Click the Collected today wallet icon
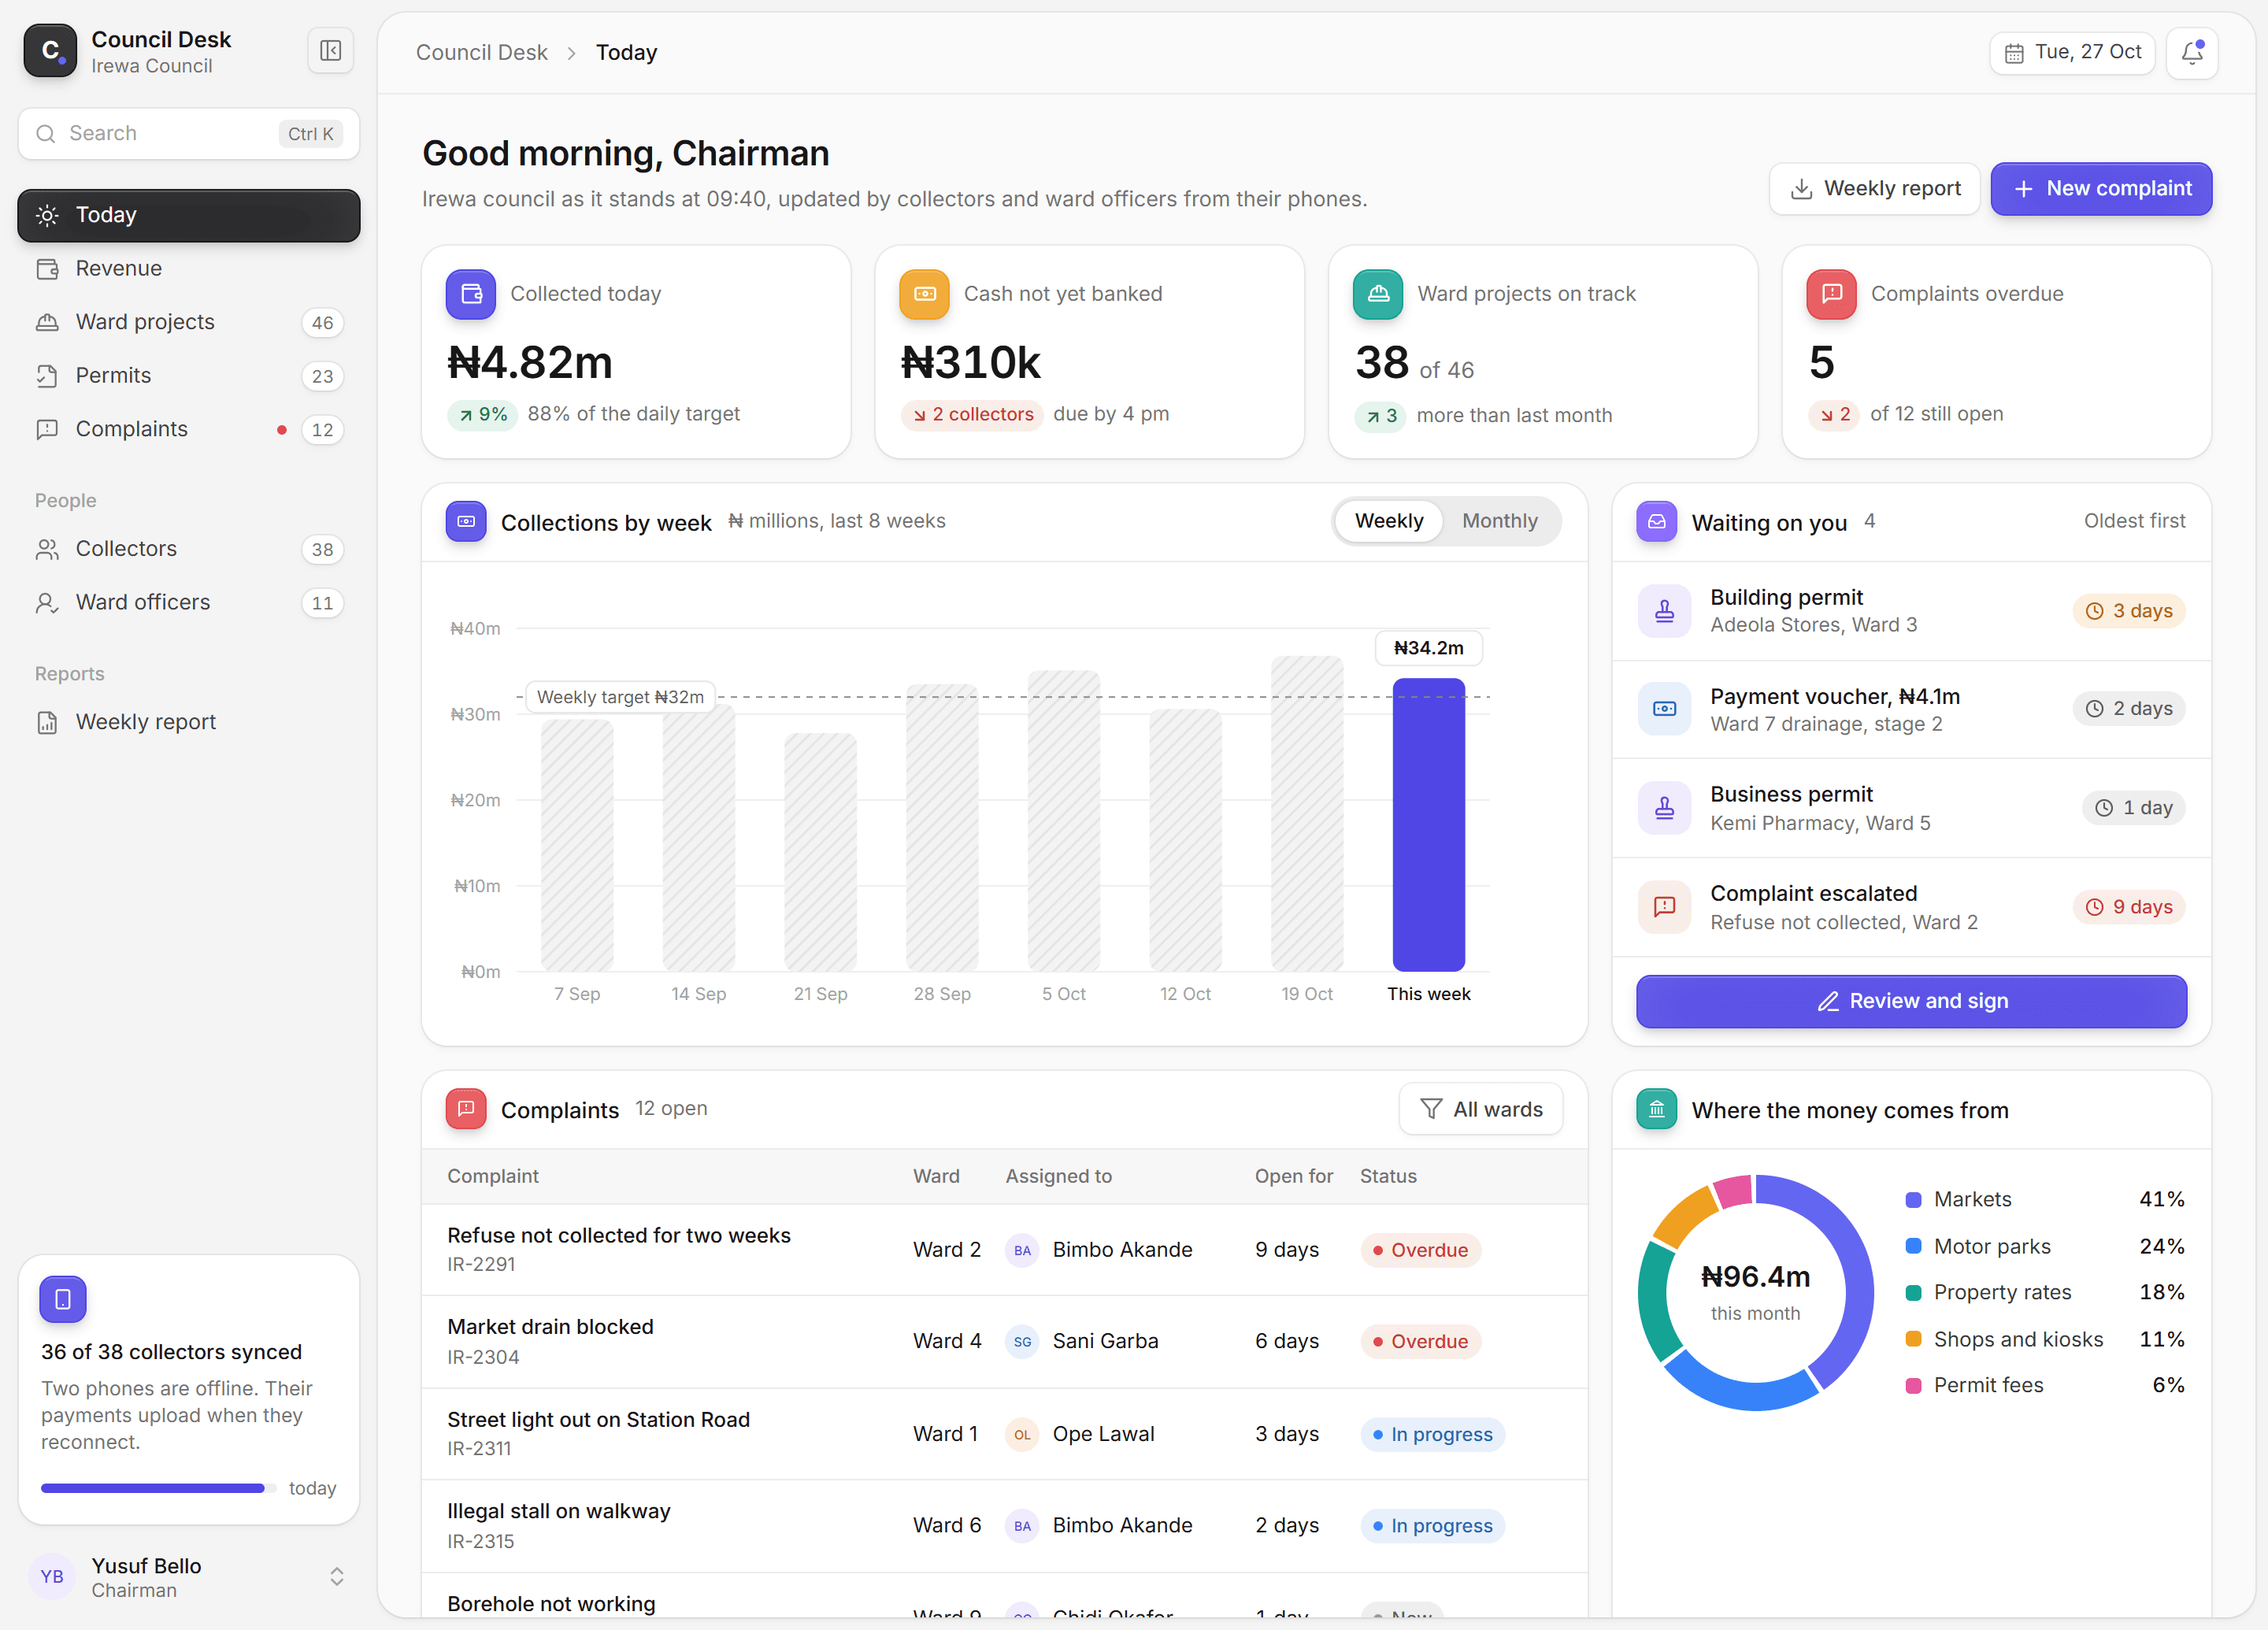 (471, 294)
